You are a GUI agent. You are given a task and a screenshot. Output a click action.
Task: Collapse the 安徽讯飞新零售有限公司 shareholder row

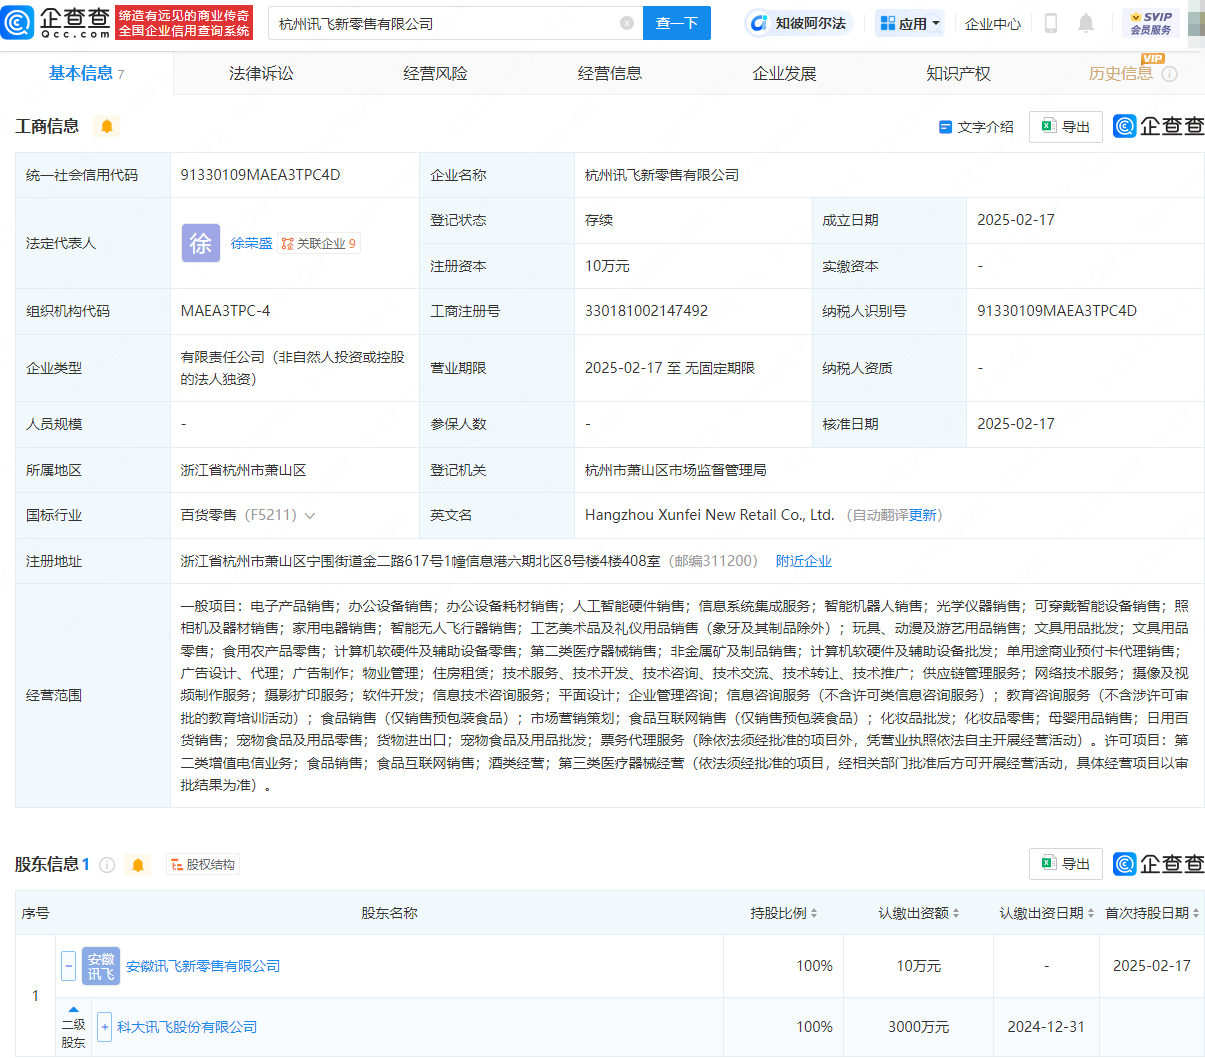click(68, 966)
